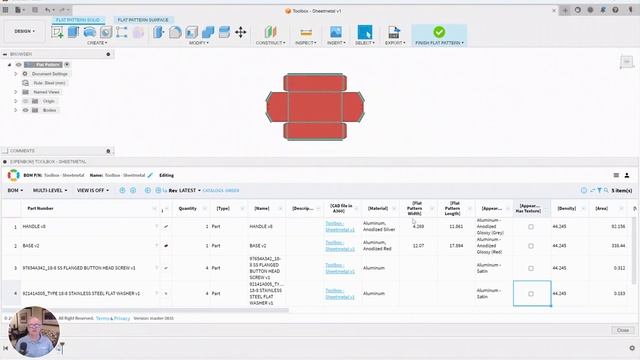Click the red flat pattern body in canvas
The image size is (640, 360).
point(315,107)
